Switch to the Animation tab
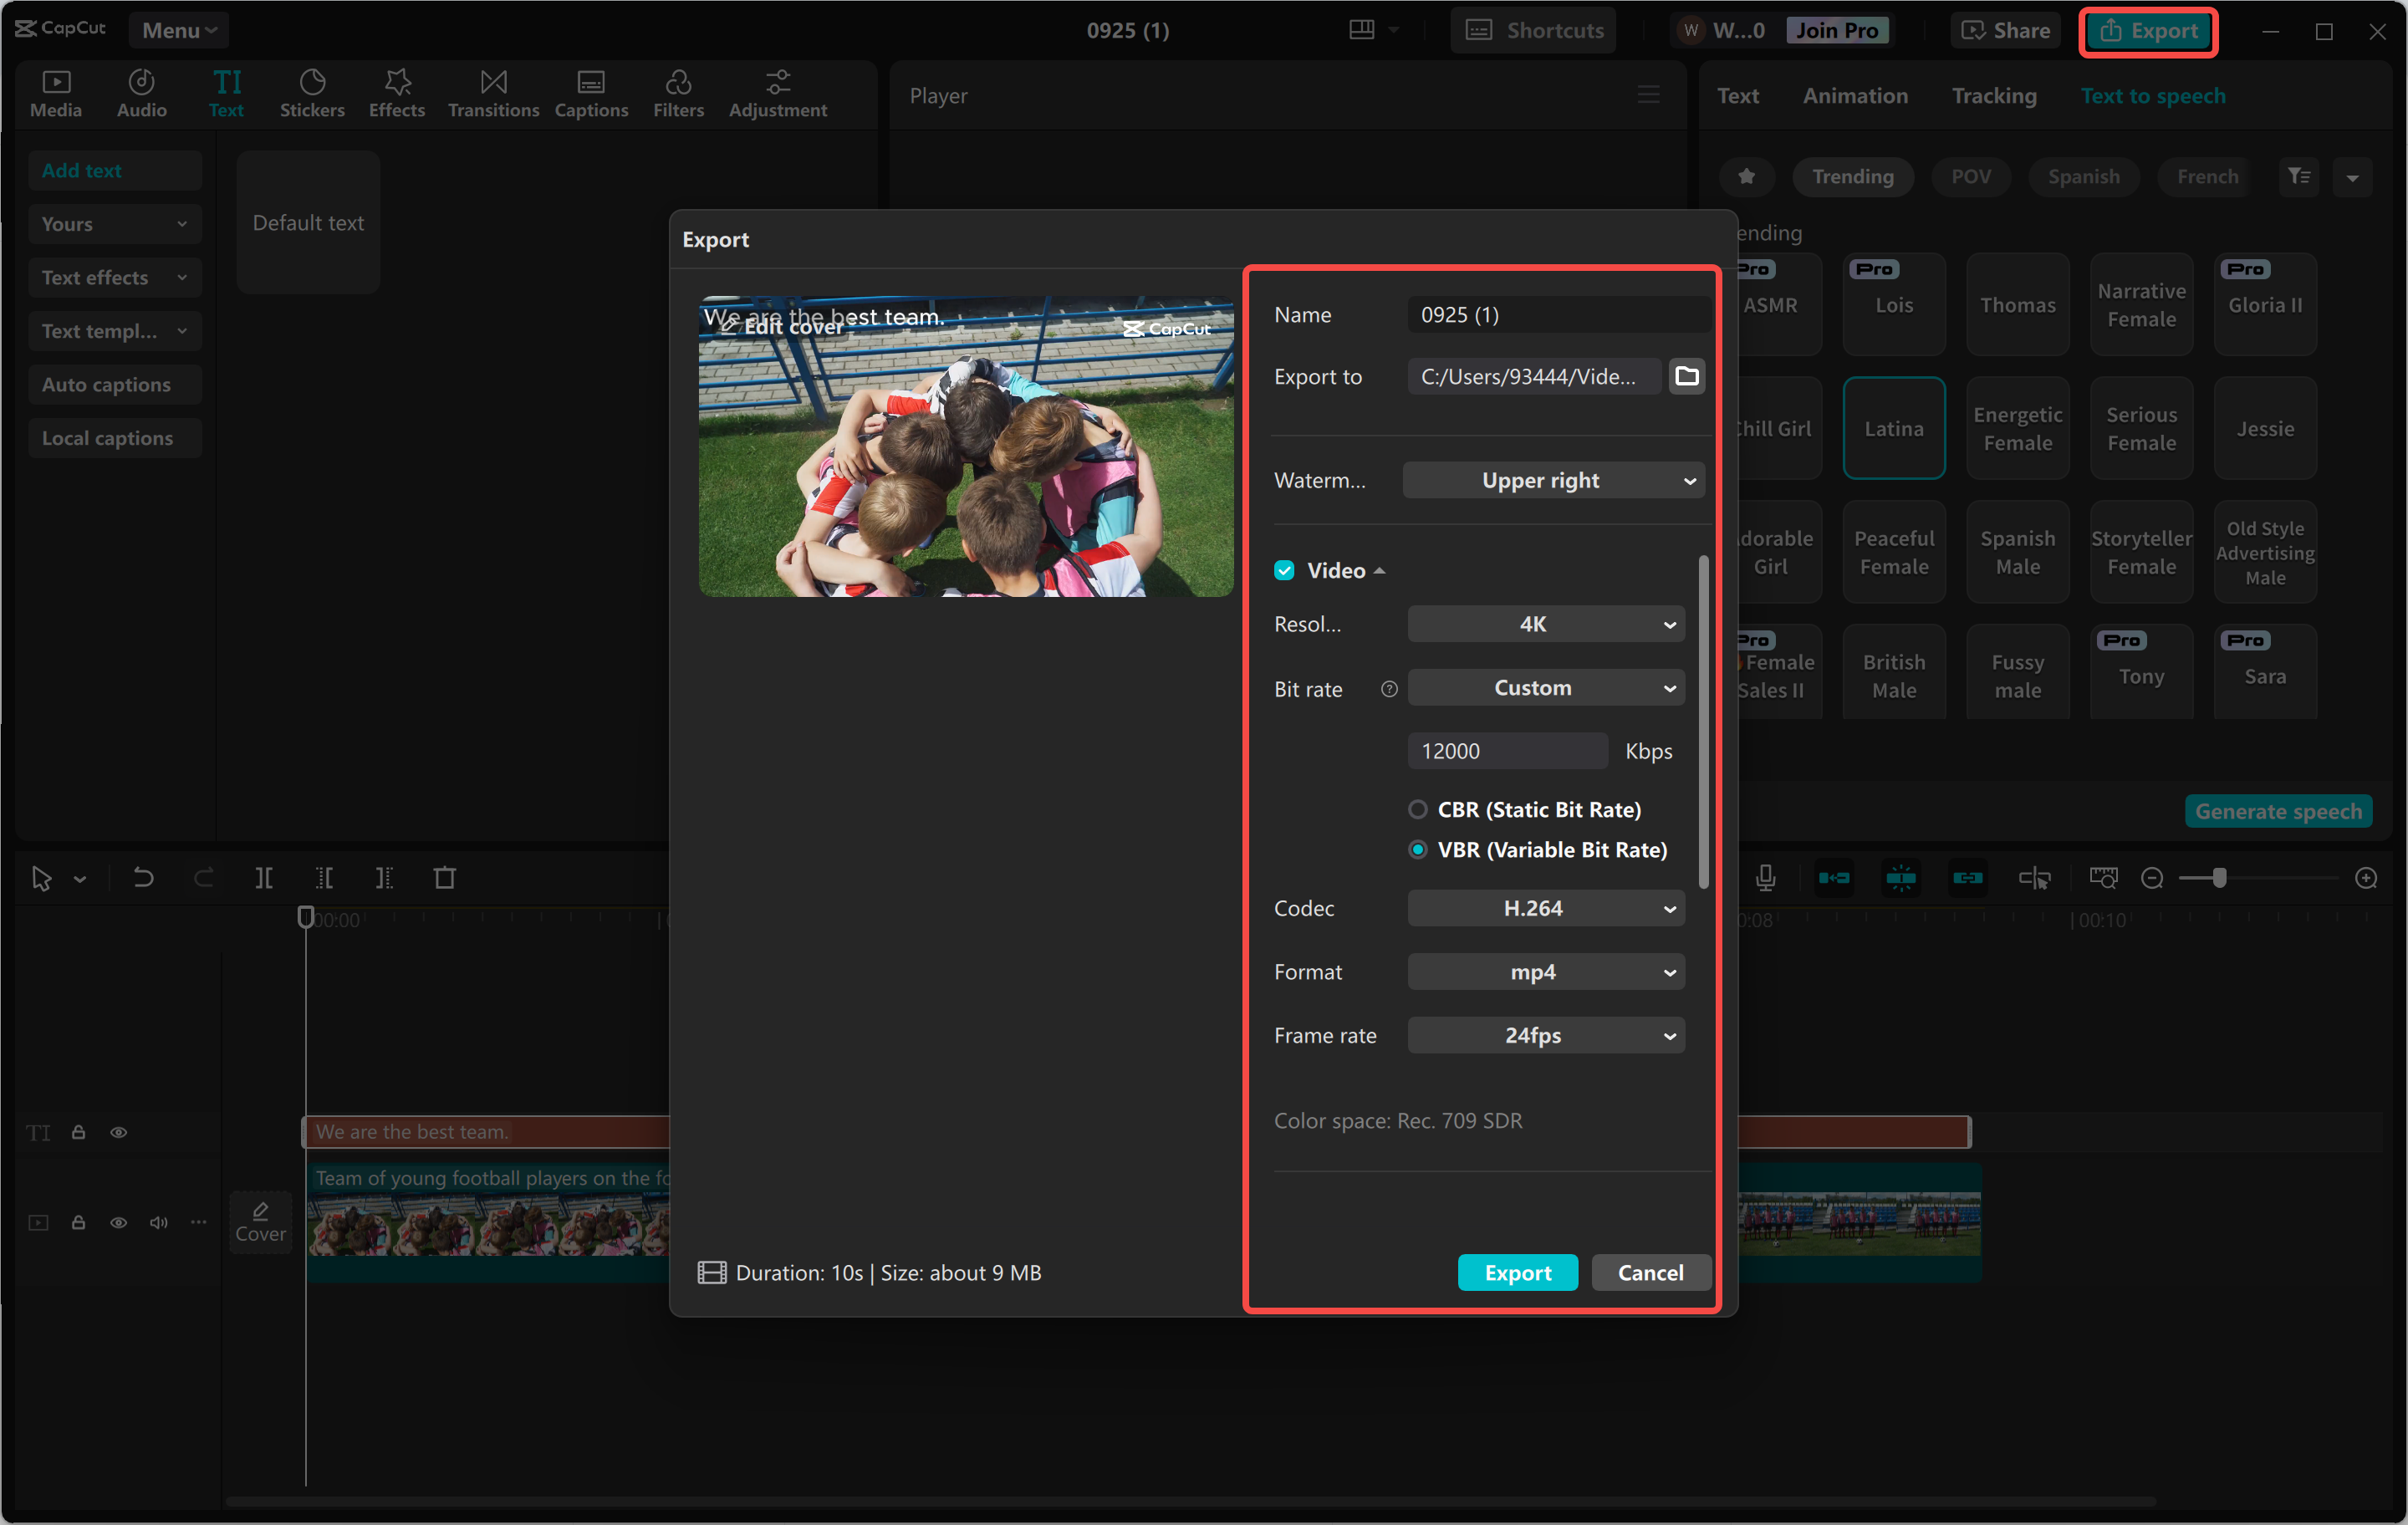 pos(1855,96)
